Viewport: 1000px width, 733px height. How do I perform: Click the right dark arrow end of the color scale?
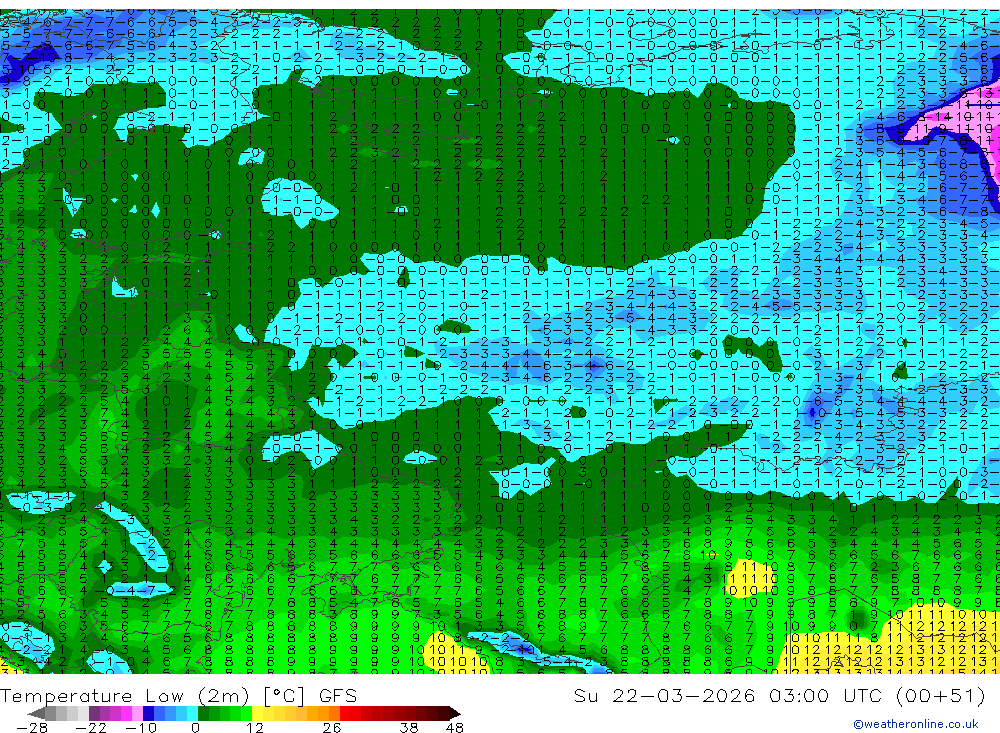(x=455, y=713)
